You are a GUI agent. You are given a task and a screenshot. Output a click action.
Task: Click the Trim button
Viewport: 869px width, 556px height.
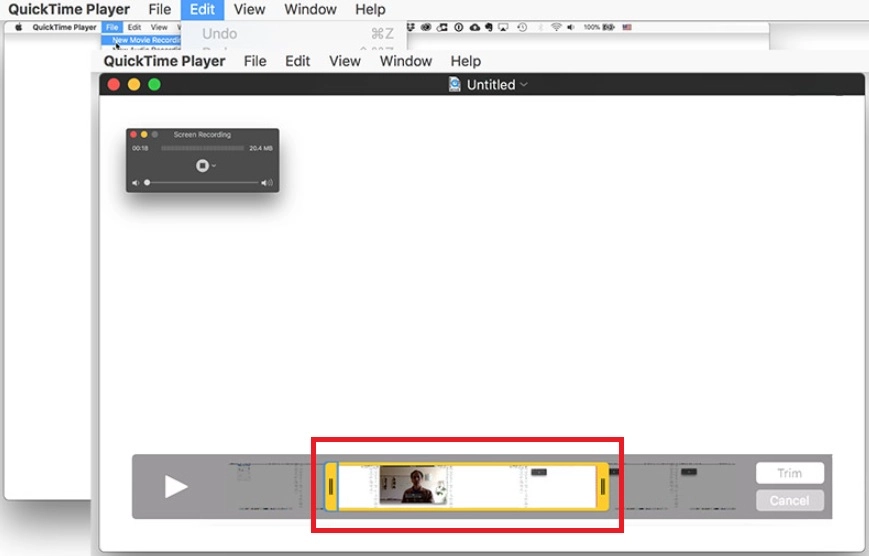789,473
